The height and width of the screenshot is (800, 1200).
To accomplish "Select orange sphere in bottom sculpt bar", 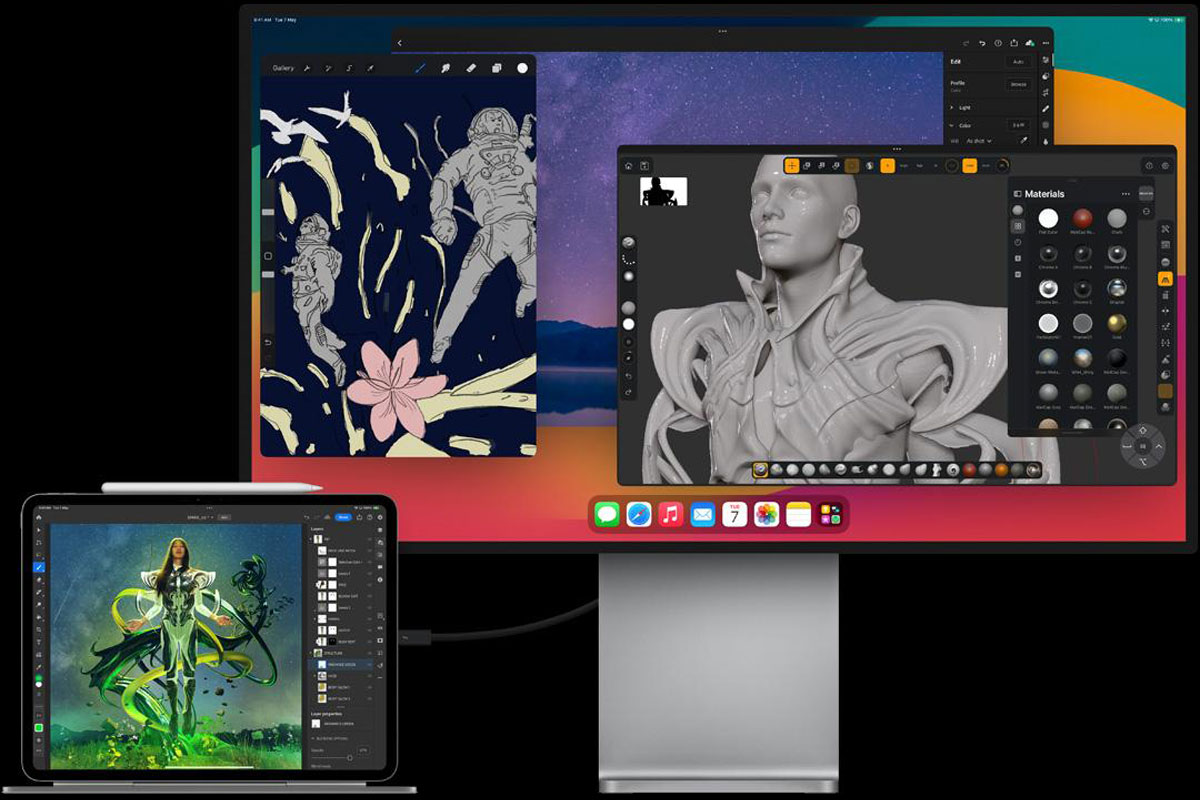I will pos(1002,470).
